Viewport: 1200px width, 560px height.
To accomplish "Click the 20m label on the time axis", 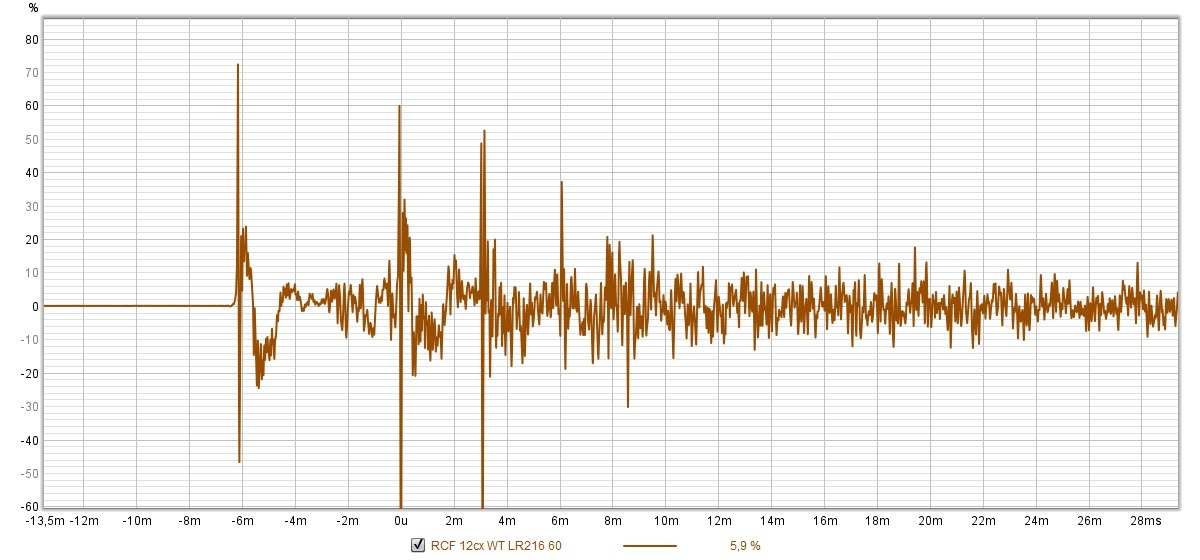I will 931,521.
